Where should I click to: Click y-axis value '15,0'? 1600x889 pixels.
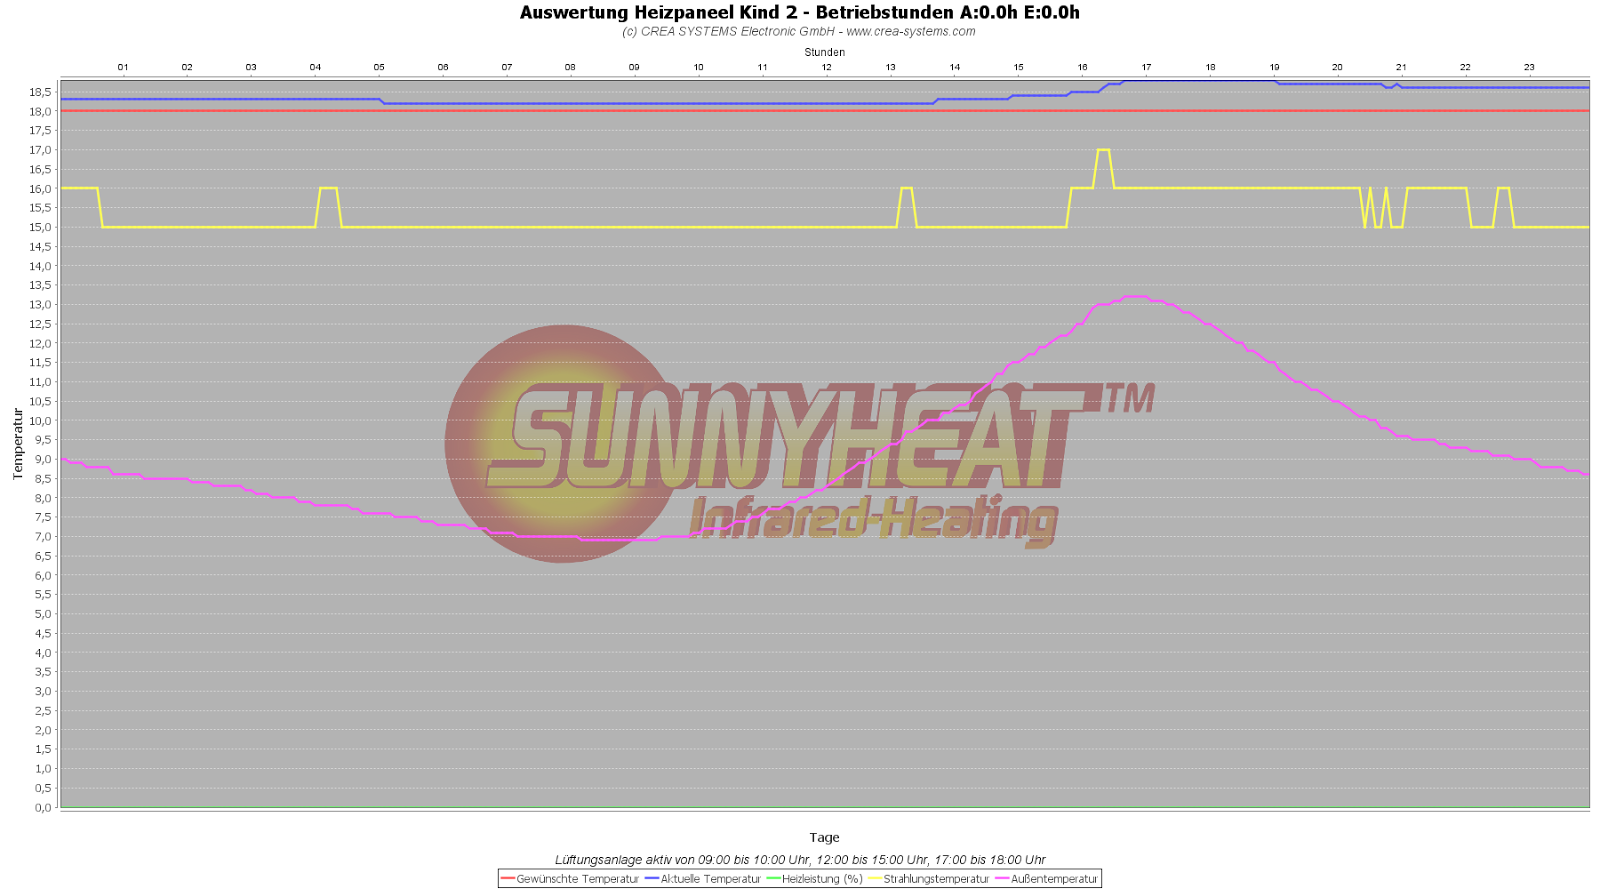[x=40, y=227]
